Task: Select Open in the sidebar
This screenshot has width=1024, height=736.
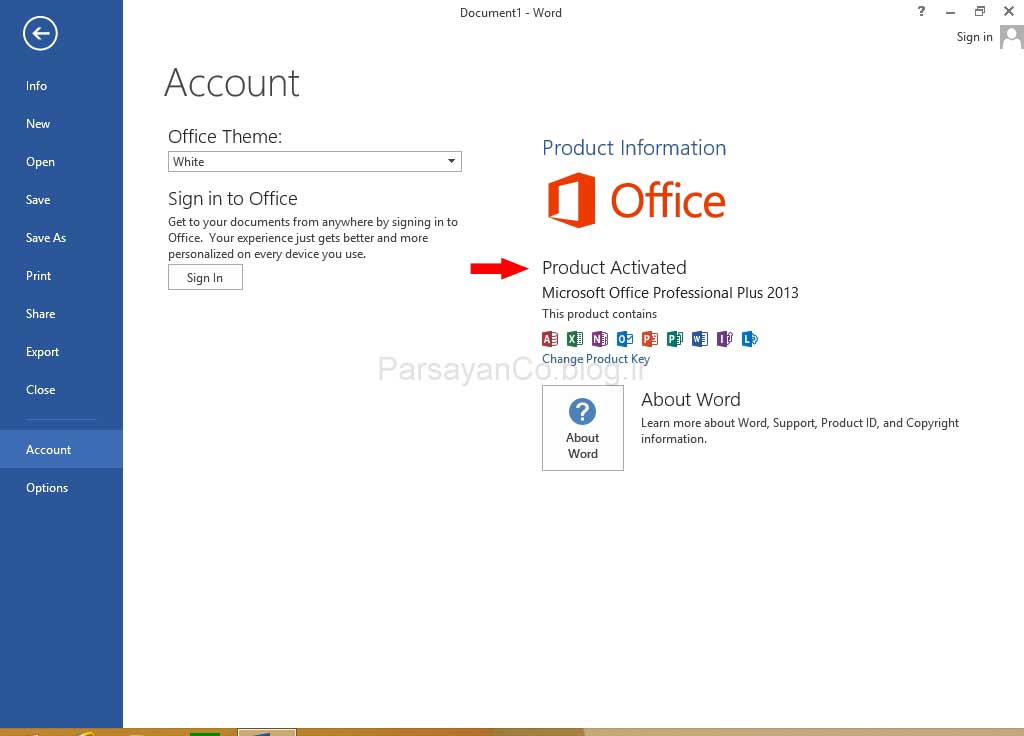Action: pos(61,162)
